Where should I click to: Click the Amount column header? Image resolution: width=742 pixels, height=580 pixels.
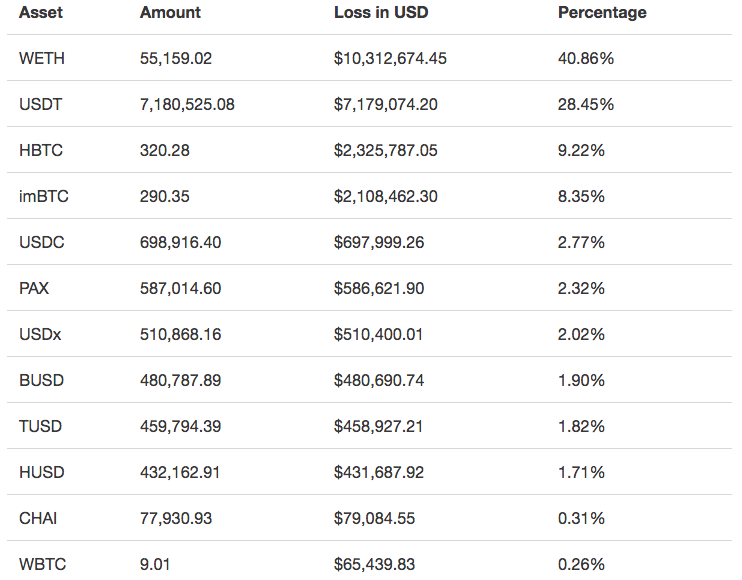click(x=170, y=13)
